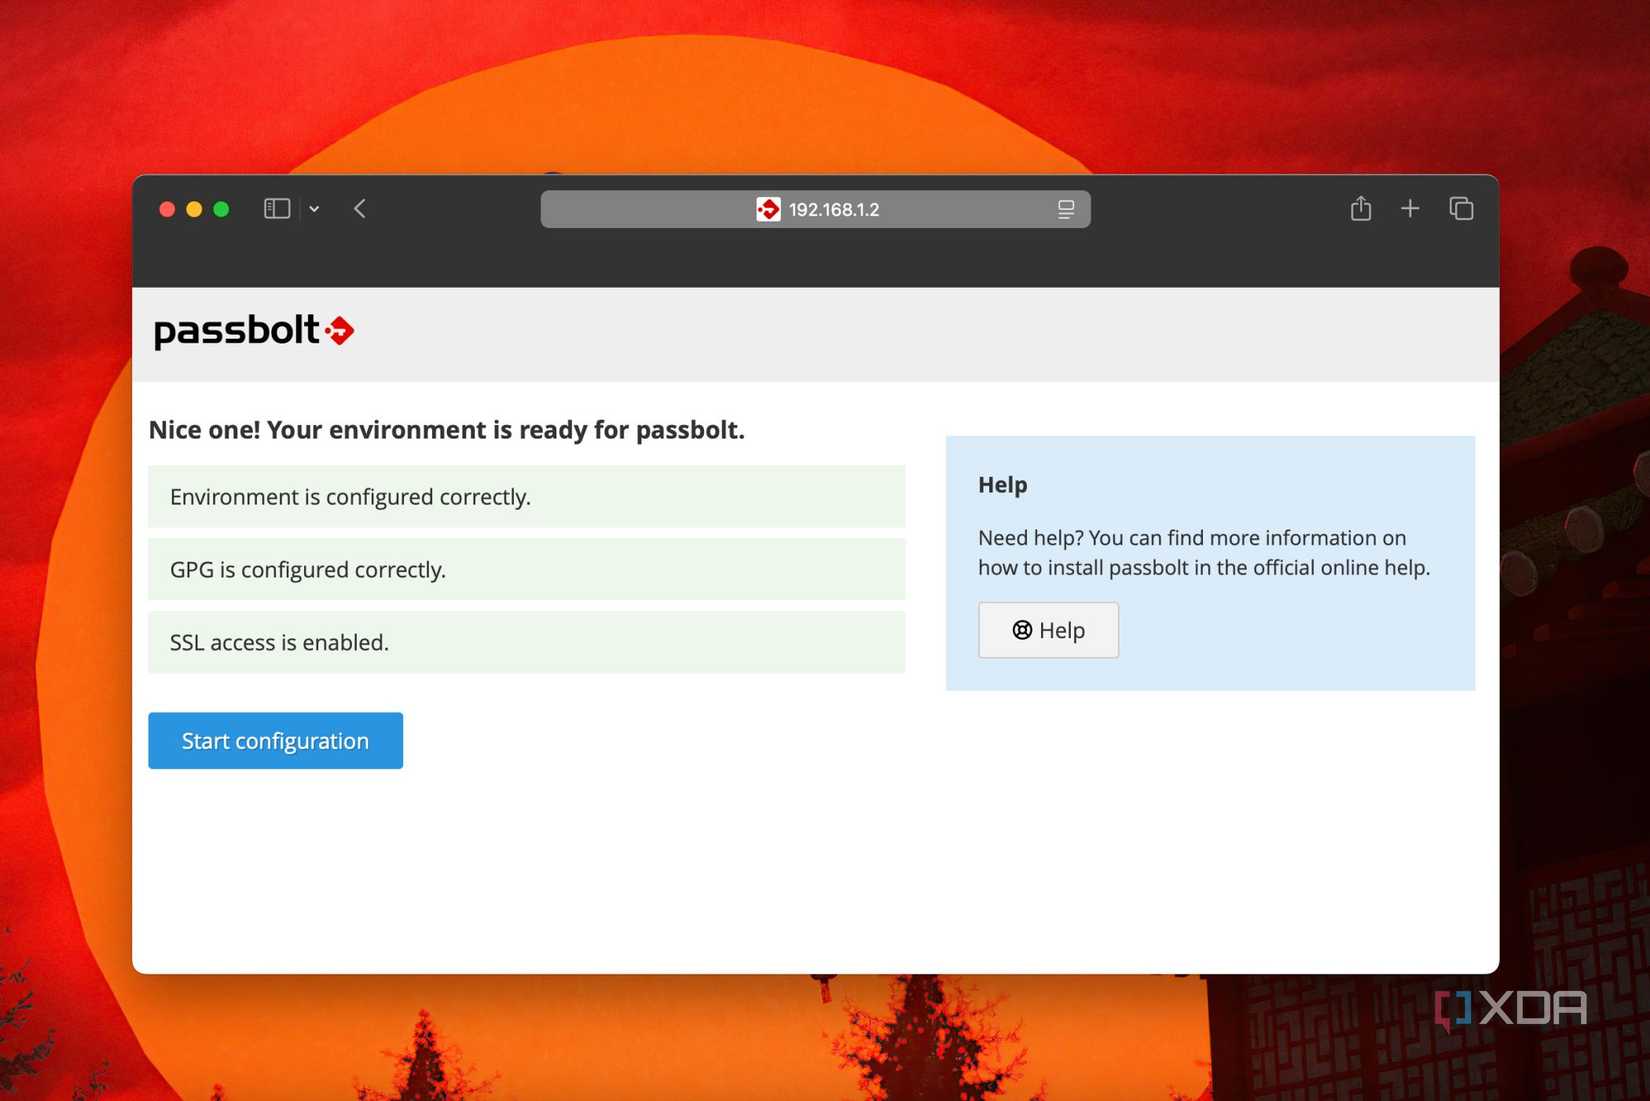Open a new tab with the plus icon

1410,208
